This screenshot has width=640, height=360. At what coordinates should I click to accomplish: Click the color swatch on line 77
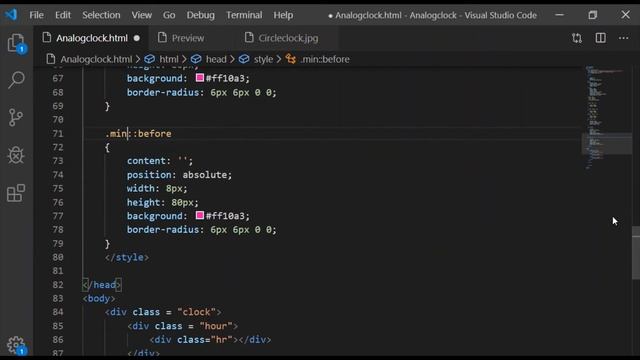[x=200, y=215]
